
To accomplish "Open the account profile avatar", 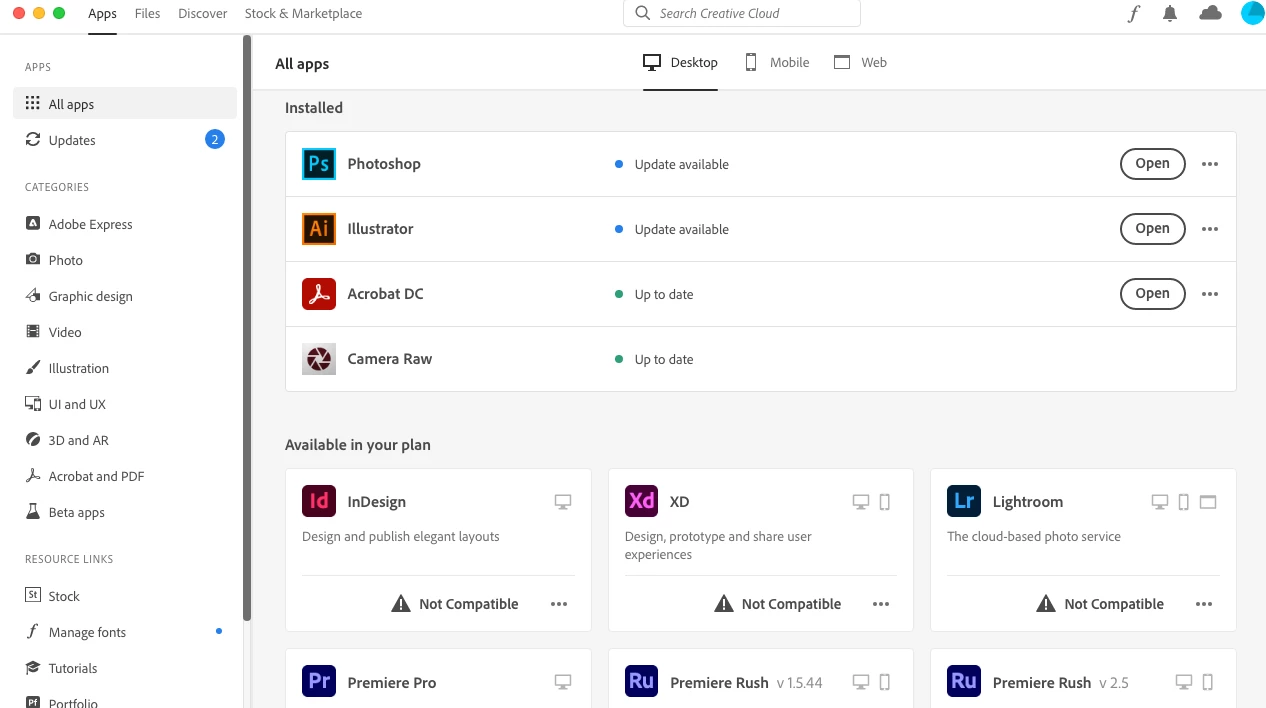I will (x=1252, y=13).
